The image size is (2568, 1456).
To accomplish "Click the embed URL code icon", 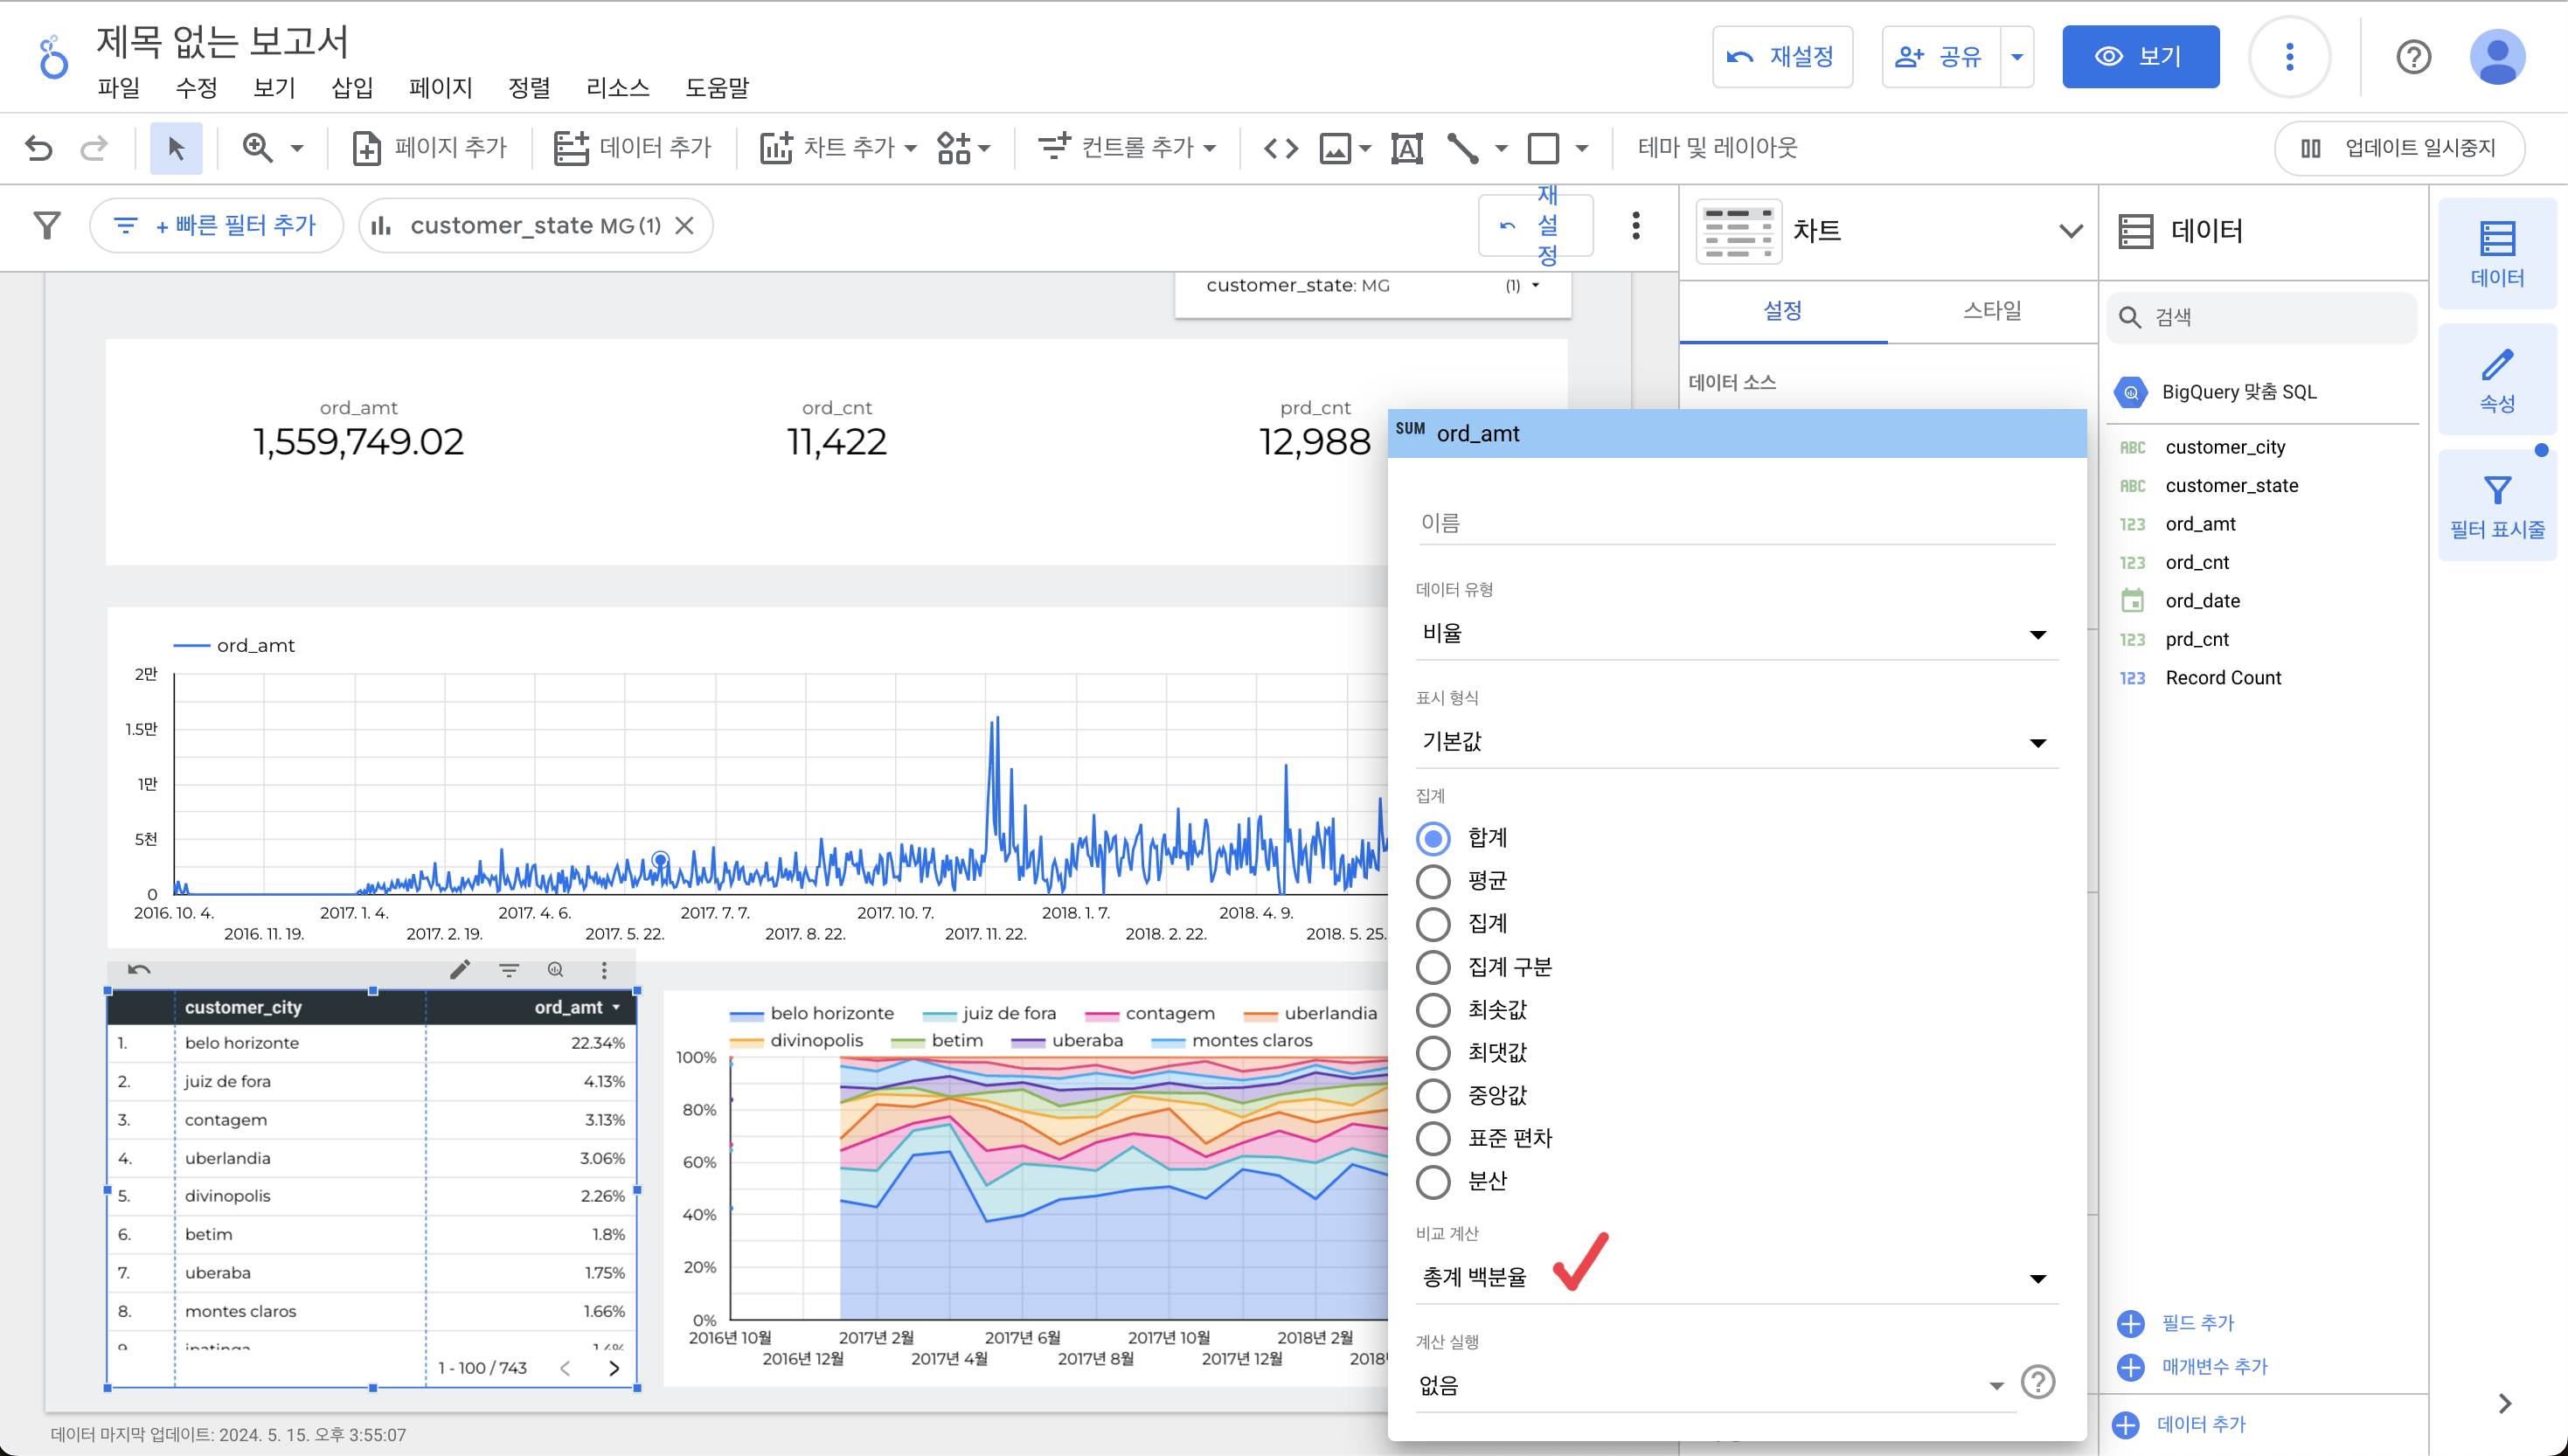I will pos(1280,148).
